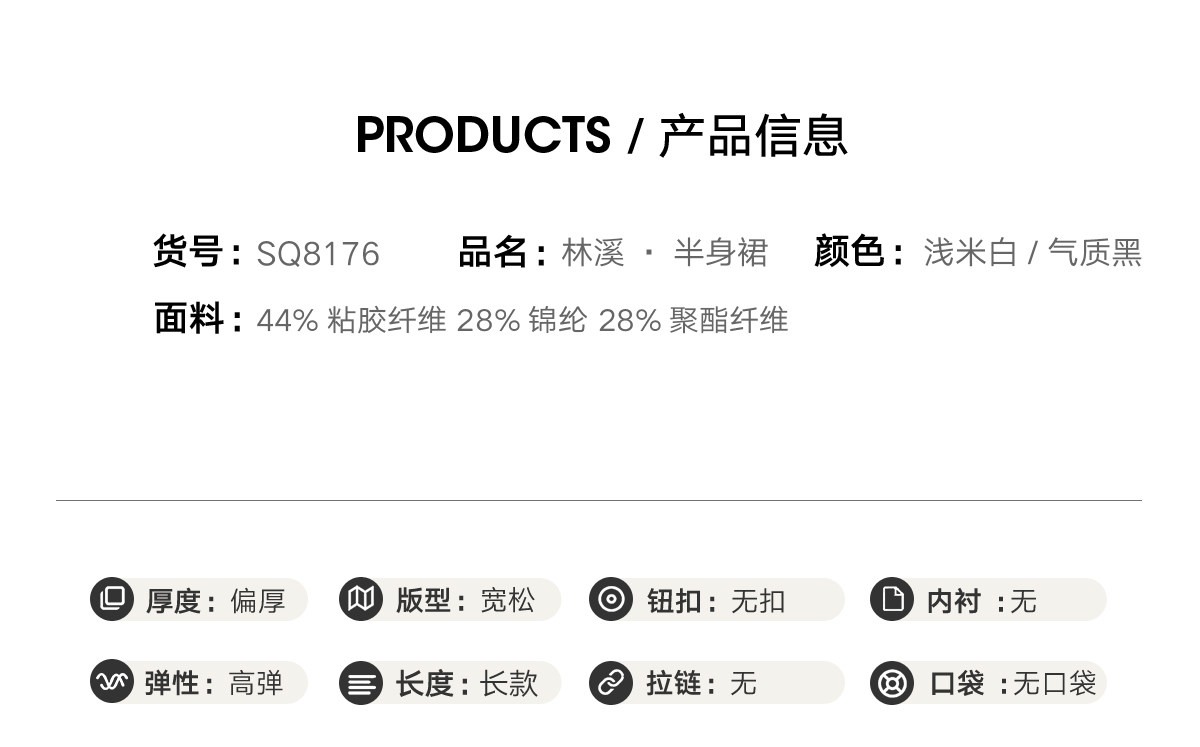1200x747 pixels.
Task: Click the lining (内衬) document icon
Action: [892, 600]
